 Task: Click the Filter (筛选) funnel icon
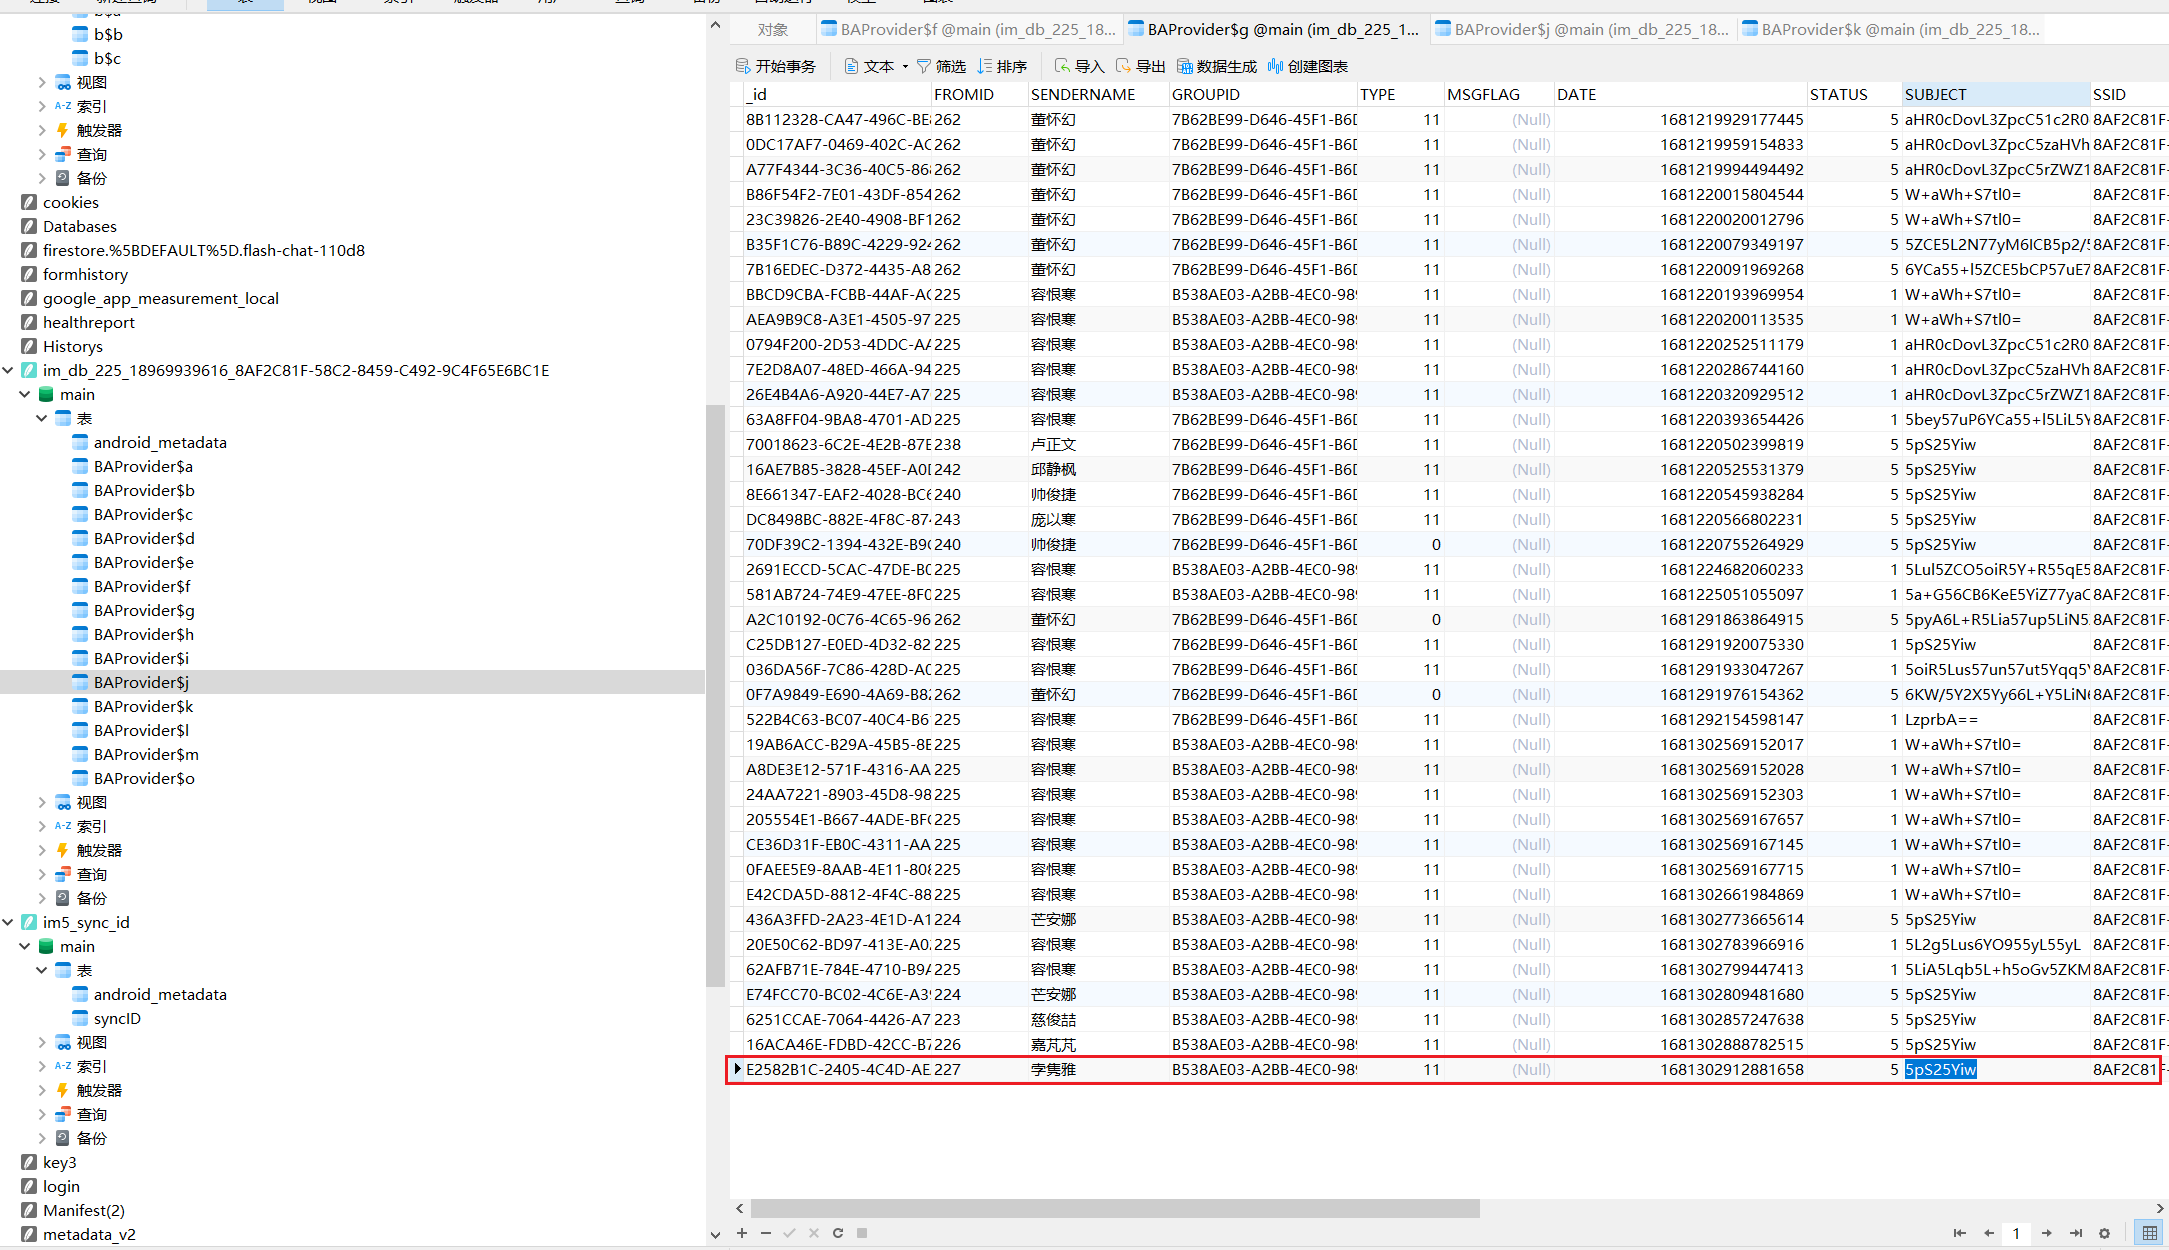click(923, 66)
